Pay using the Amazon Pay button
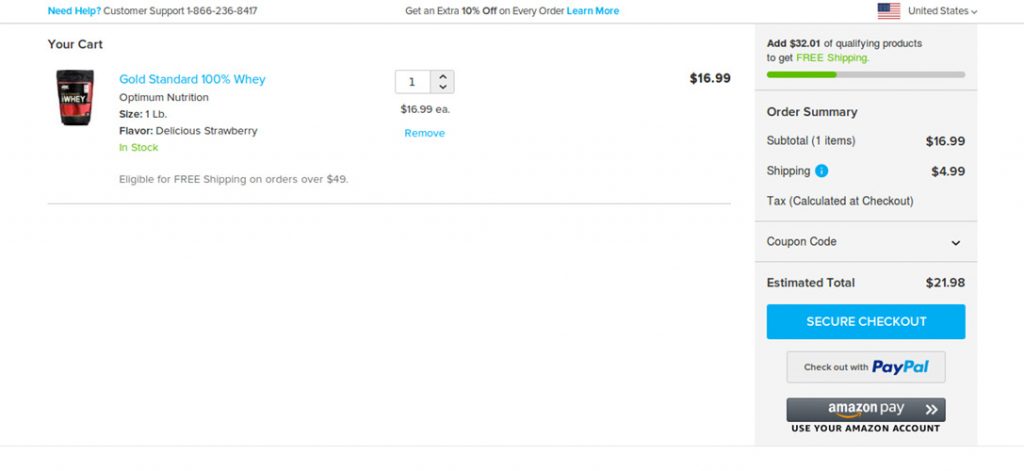Viewport: 1024px width, 471px height. pyautogui.click(x=865, y=409)
